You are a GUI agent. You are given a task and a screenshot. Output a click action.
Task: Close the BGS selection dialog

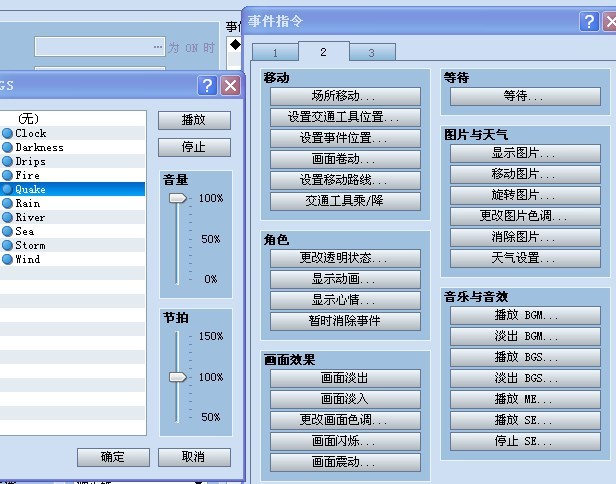tap(231, 85)
